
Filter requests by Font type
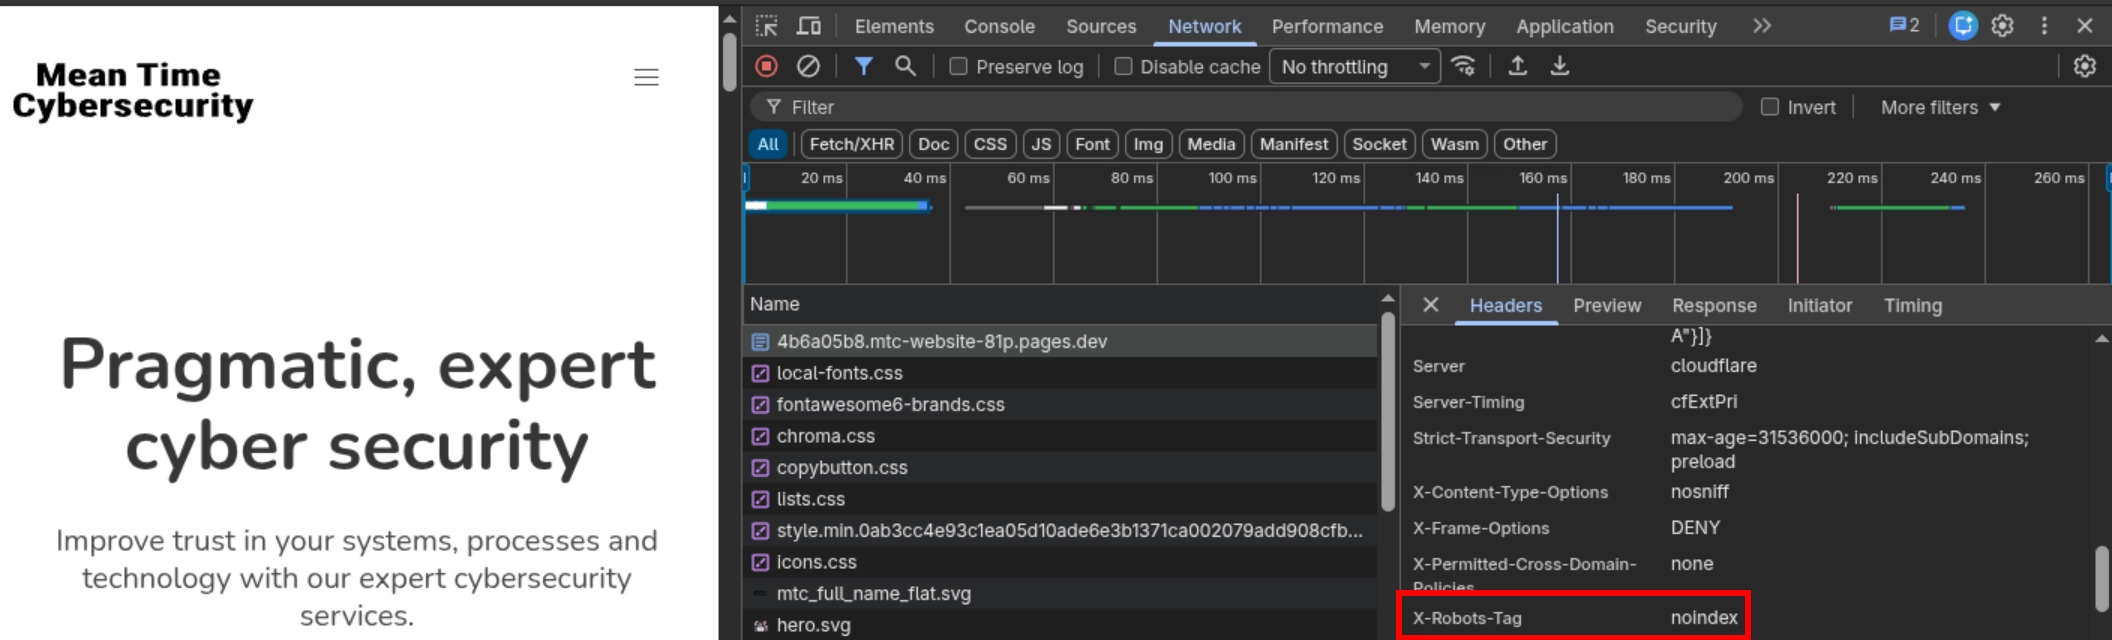(1092, 144)
